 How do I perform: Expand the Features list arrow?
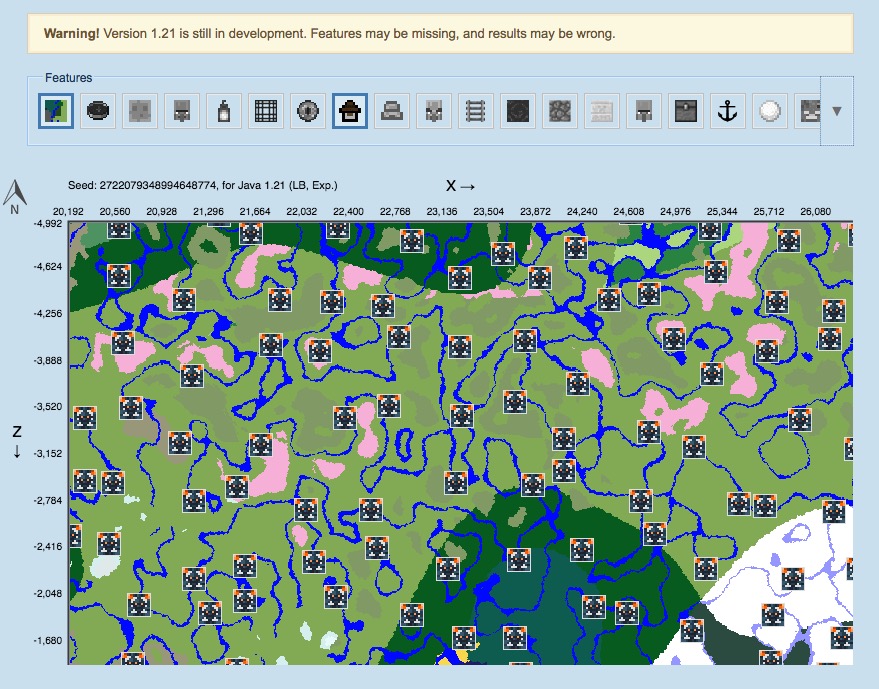tap(837, 111)
